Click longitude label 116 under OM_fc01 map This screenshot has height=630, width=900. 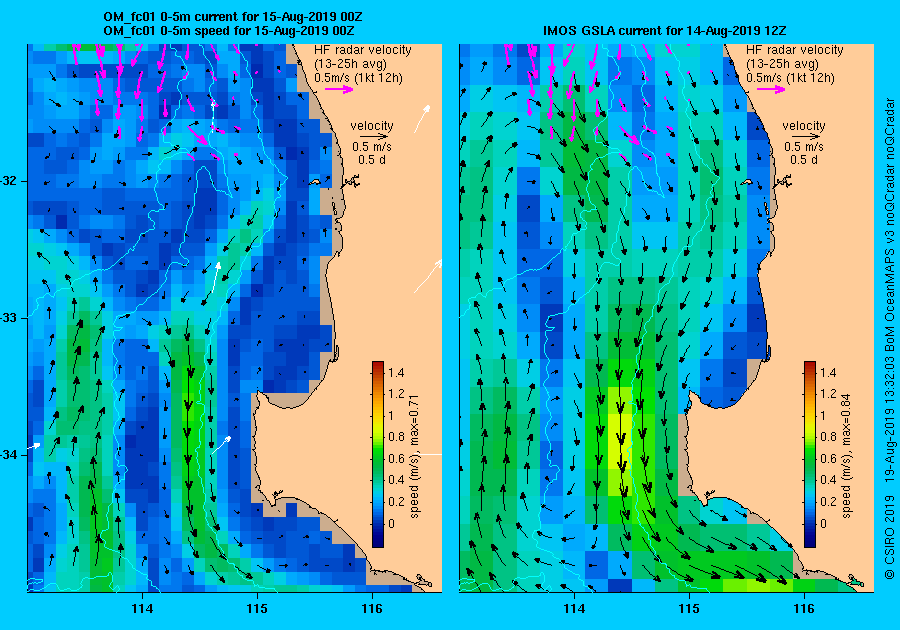pos(372,609)
